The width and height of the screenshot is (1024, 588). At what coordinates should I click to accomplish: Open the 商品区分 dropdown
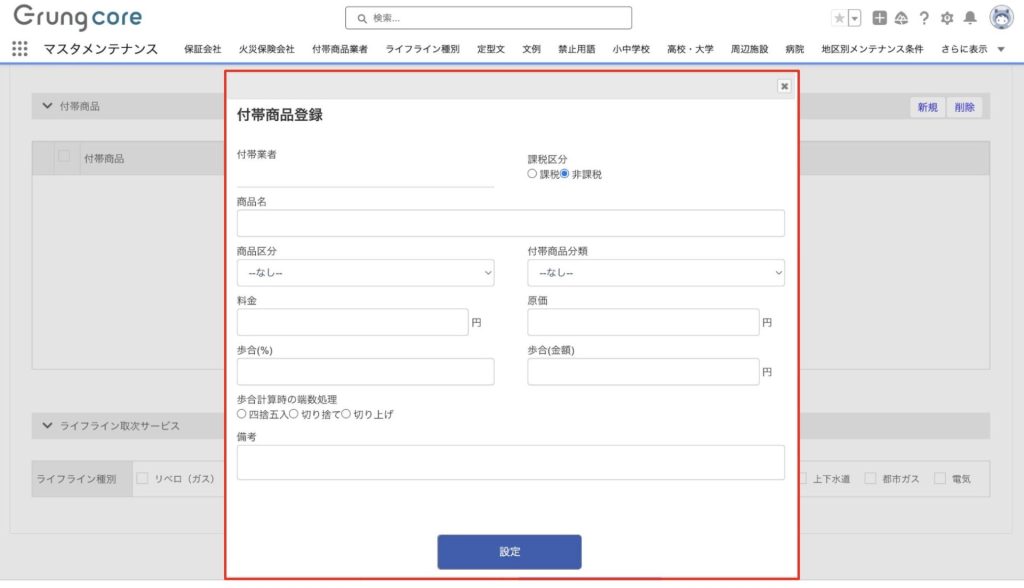365,272
